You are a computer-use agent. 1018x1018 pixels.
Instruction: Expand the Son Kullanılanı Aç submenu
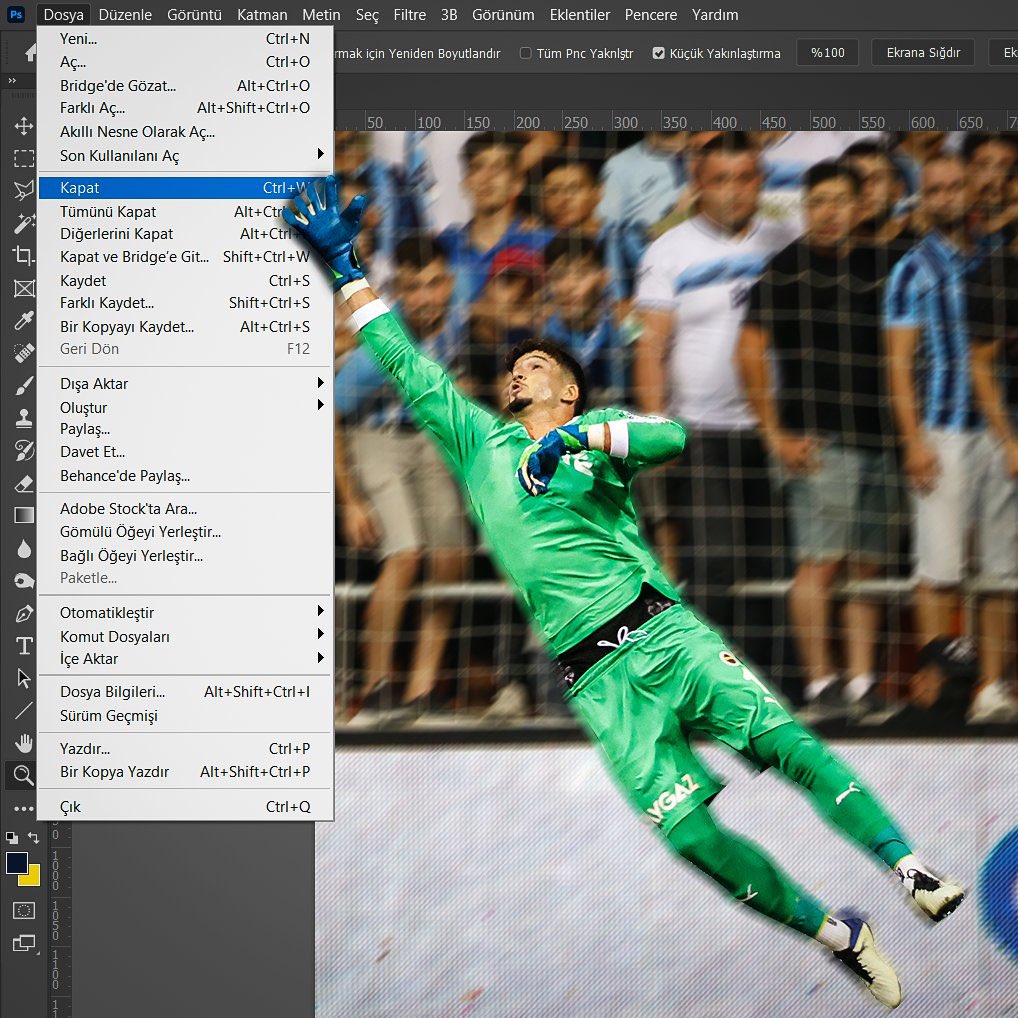185,156
